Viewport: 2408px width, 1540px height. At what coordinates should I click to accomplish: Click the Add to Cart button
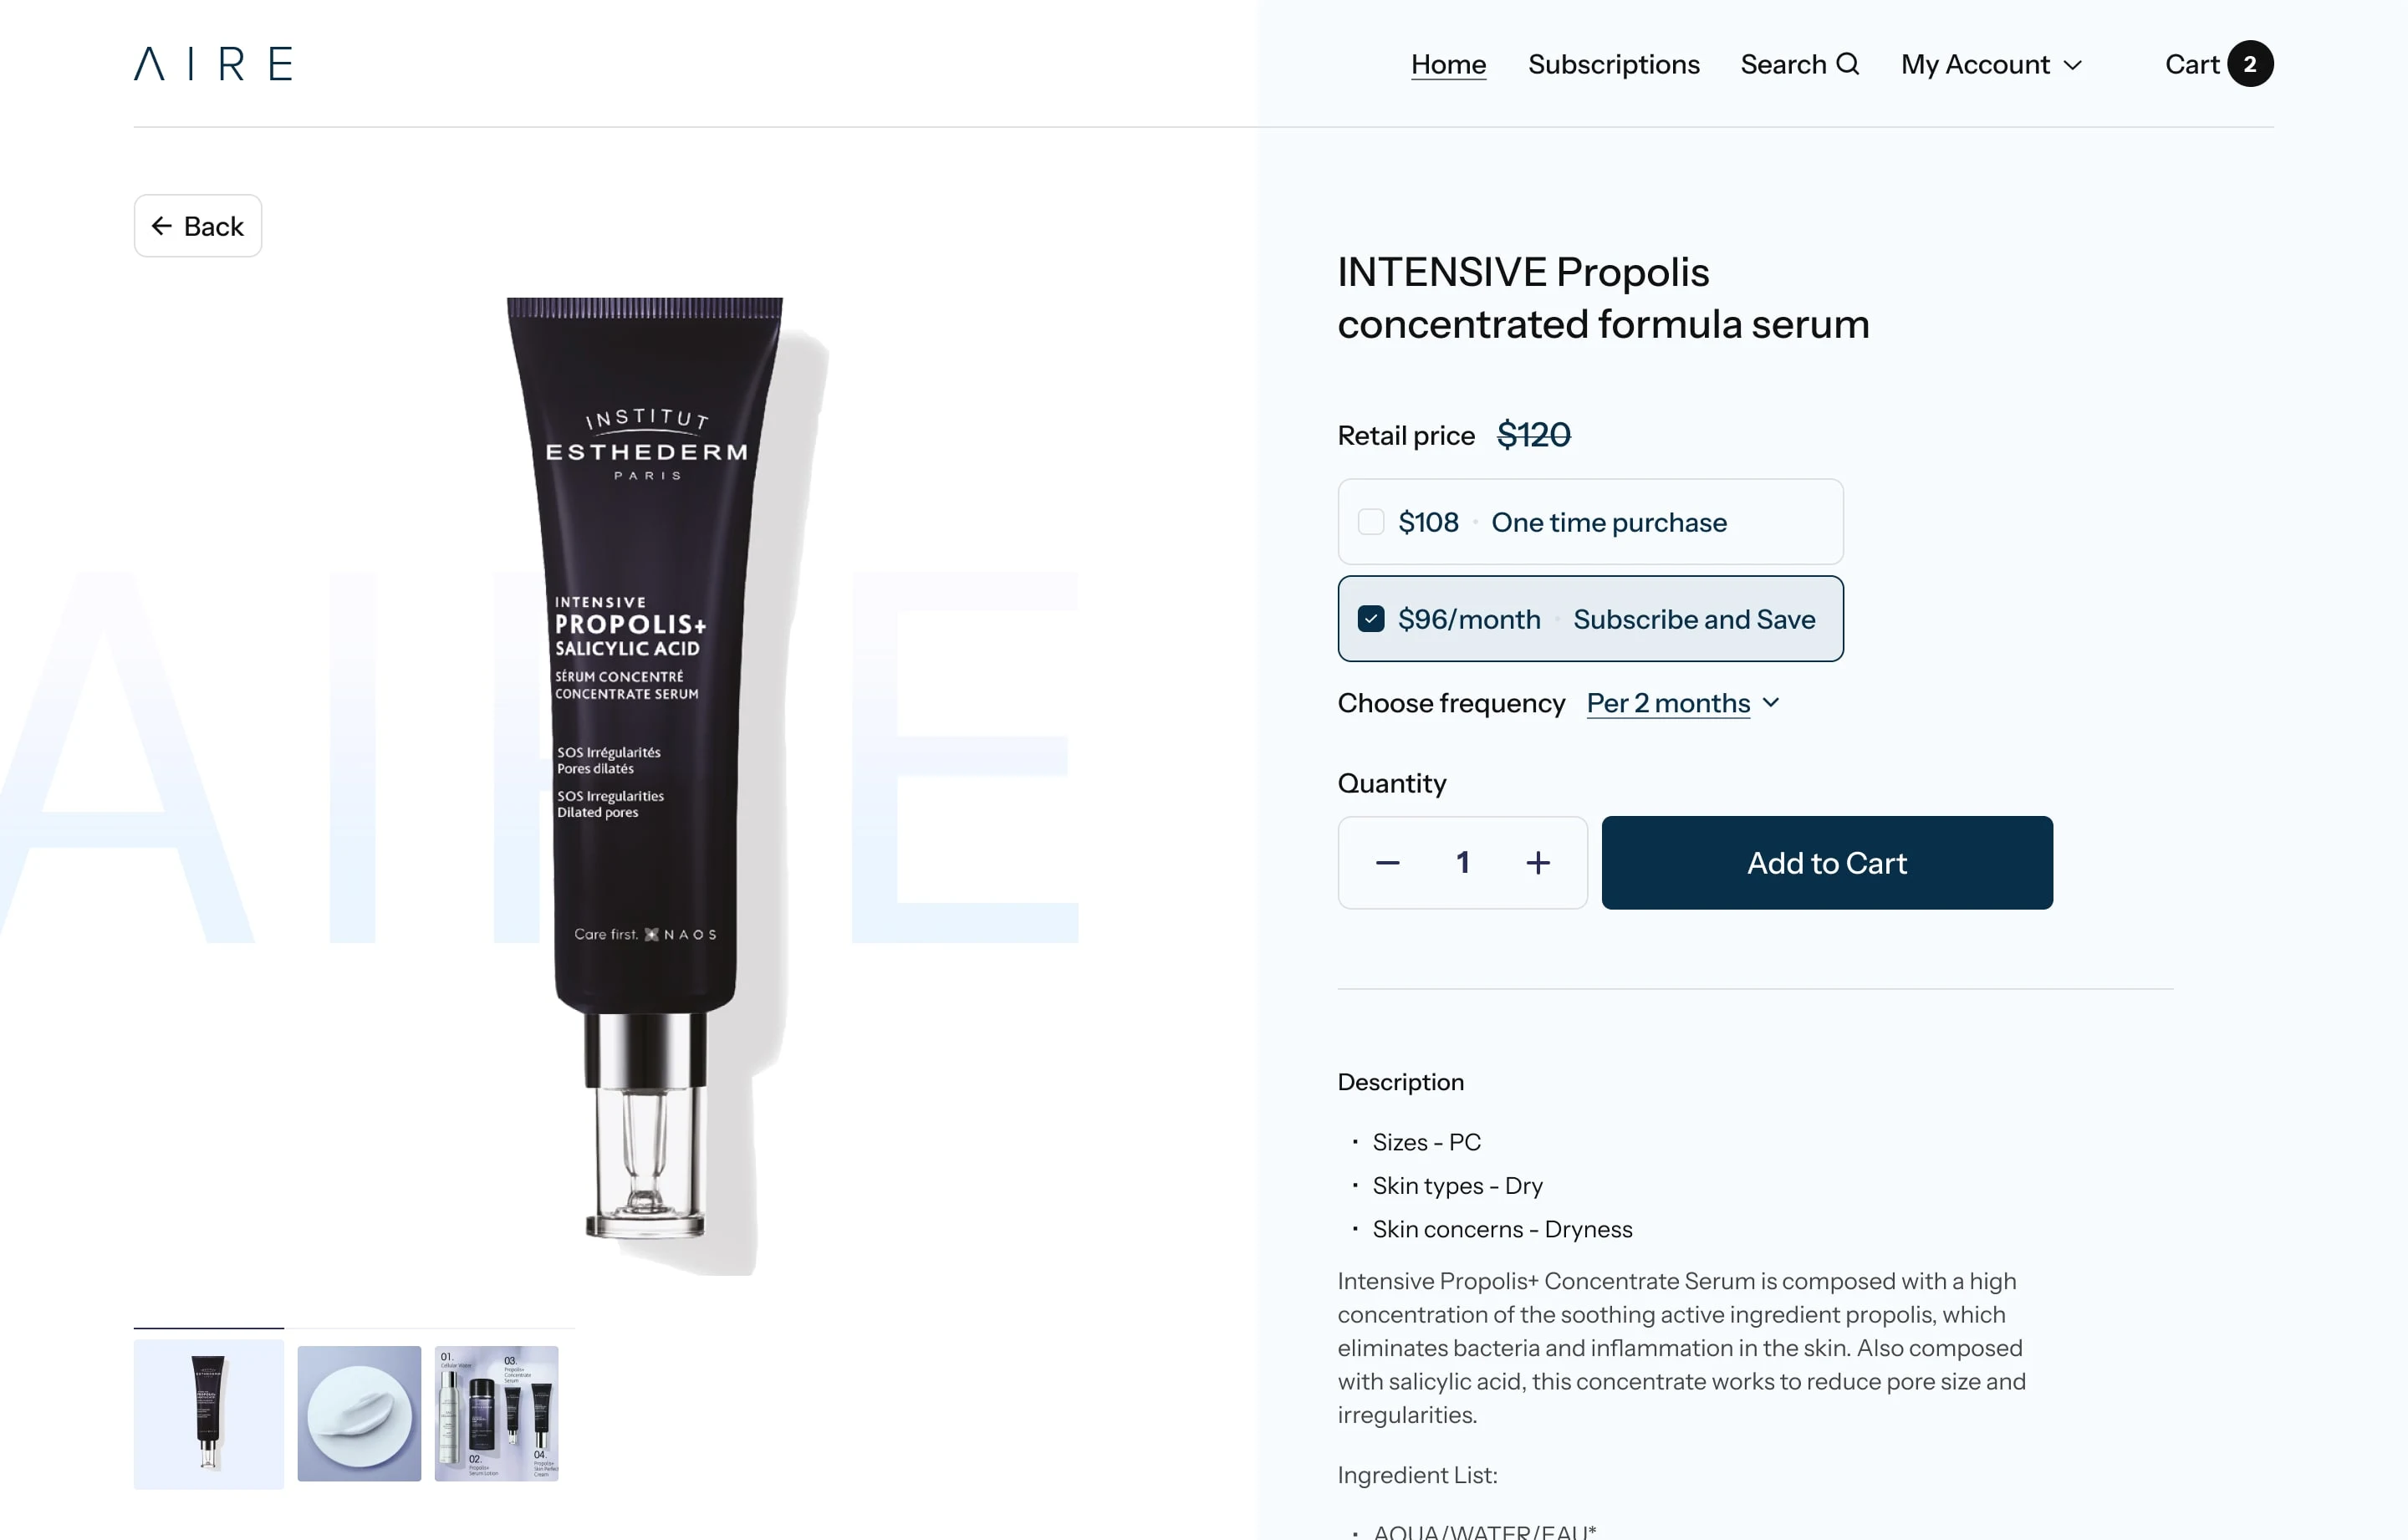1827,863
